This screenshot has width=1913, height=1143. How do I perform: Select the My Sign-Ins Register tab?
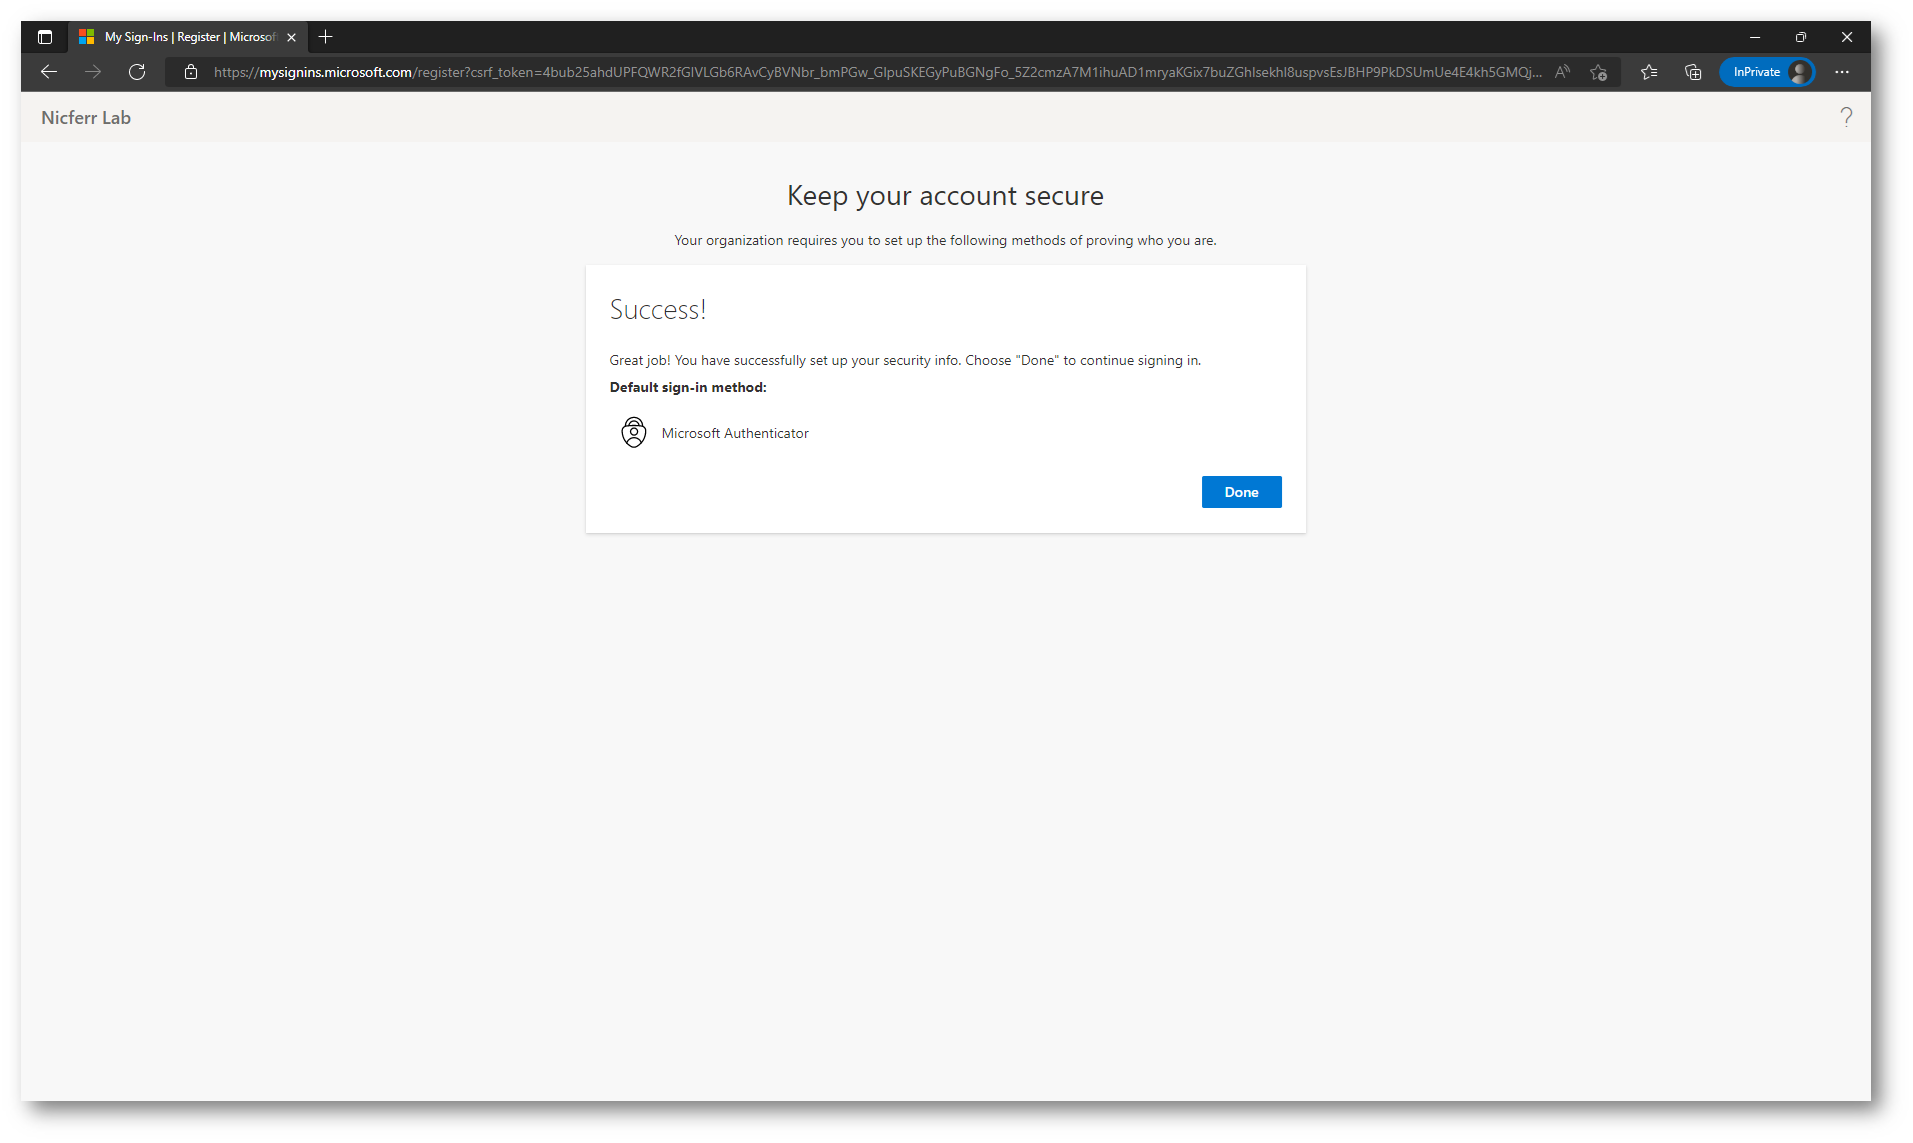188,37
